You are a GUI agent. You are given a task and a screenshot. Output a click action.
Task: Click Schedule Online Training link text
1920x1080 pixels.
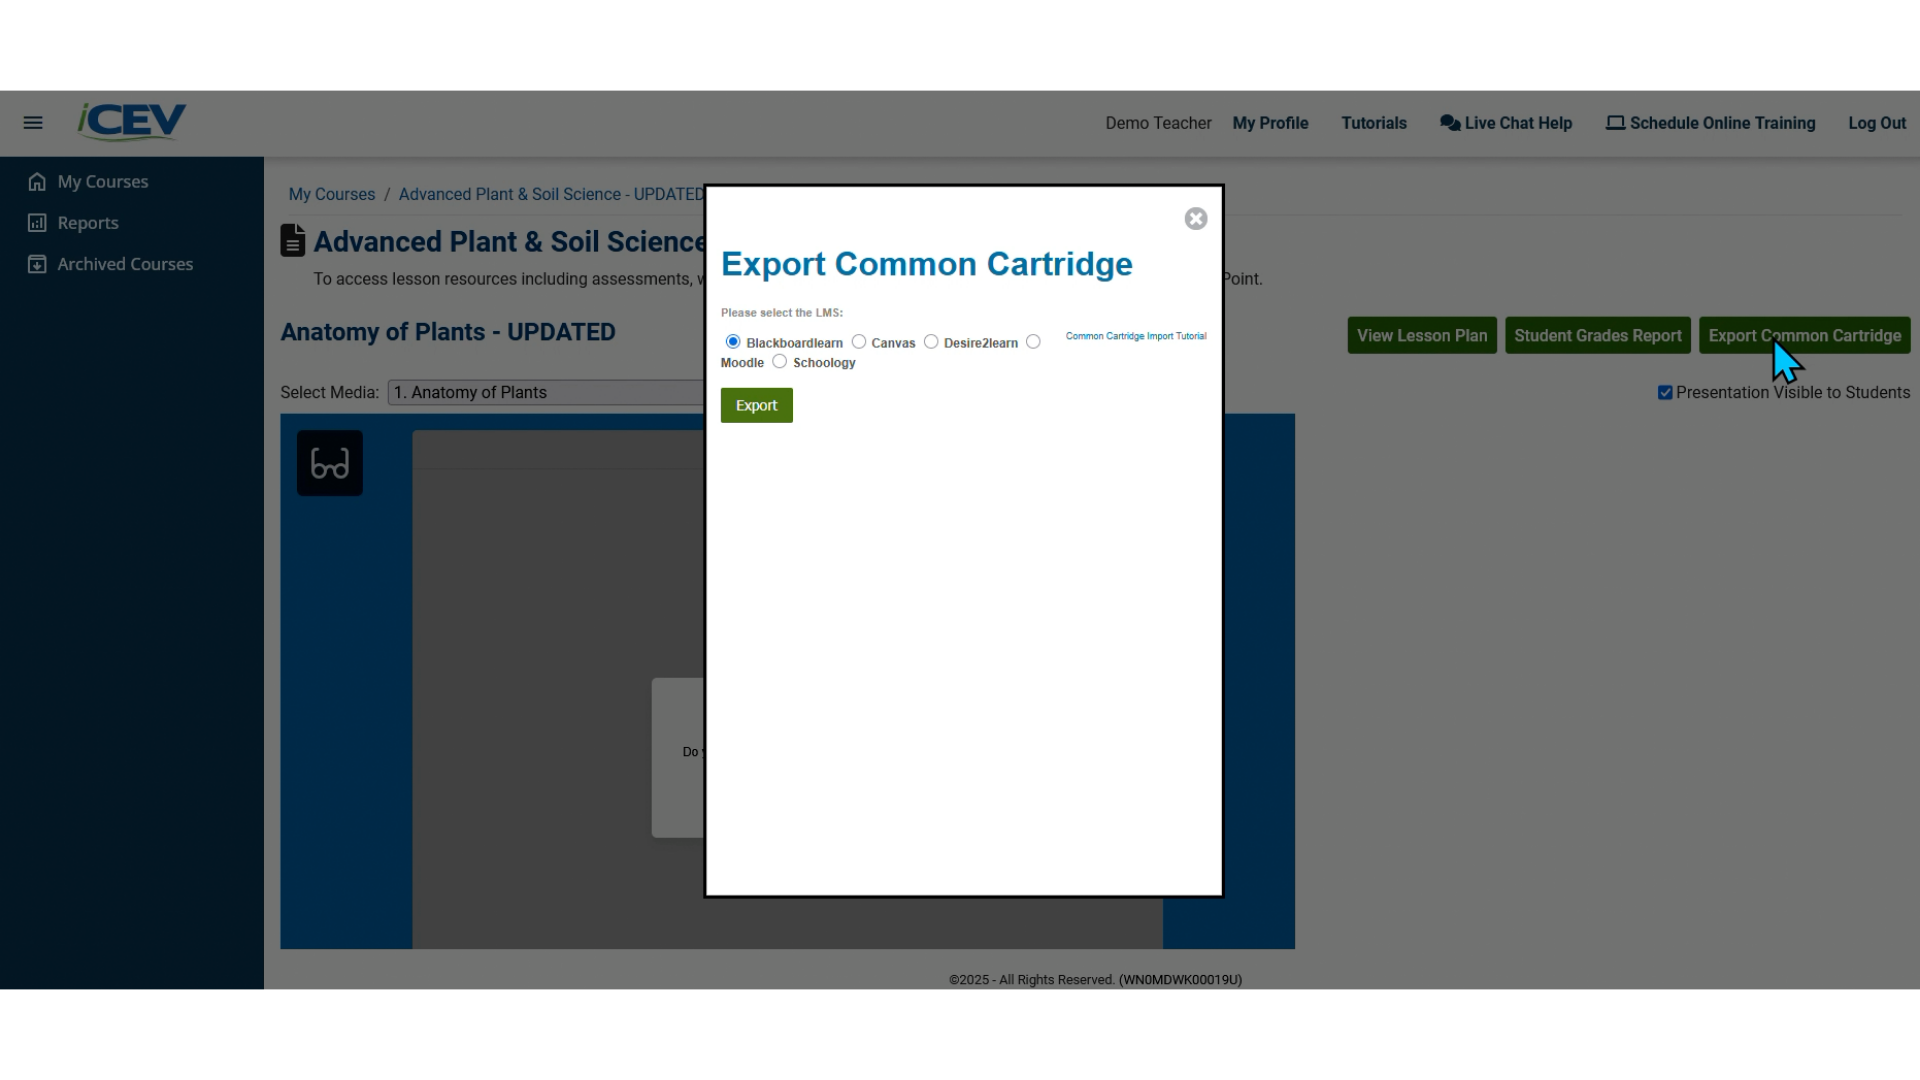tap(1722, 123)
